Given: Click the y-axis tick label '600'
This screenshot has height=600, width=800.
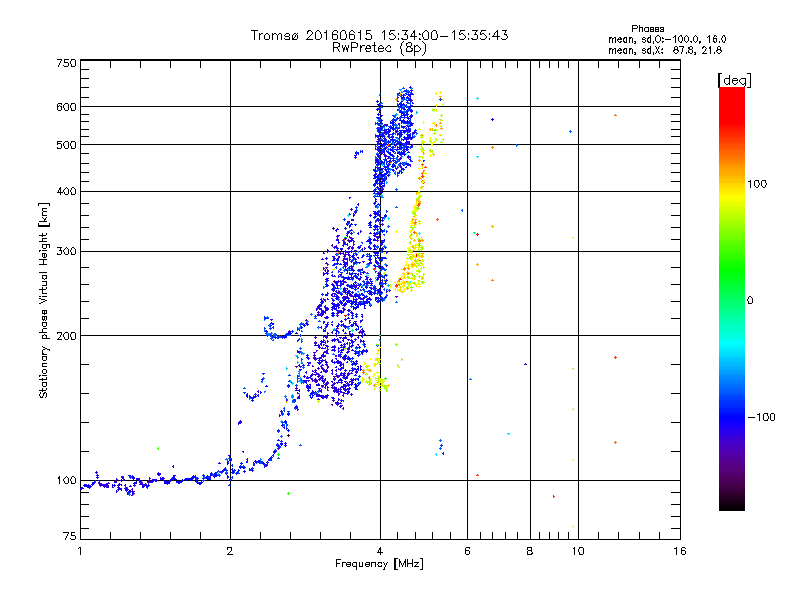Looking at the screenshot, I should pyautogui.click(x=66, y=107).
